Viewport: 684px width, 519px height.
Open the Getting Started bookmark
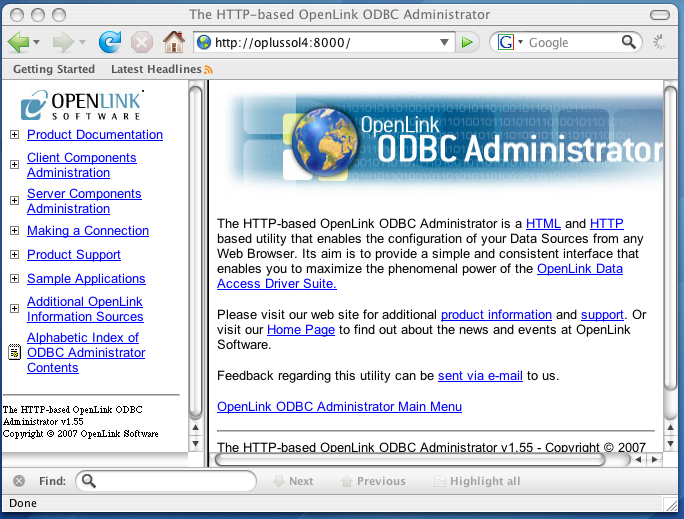(54, 69)
